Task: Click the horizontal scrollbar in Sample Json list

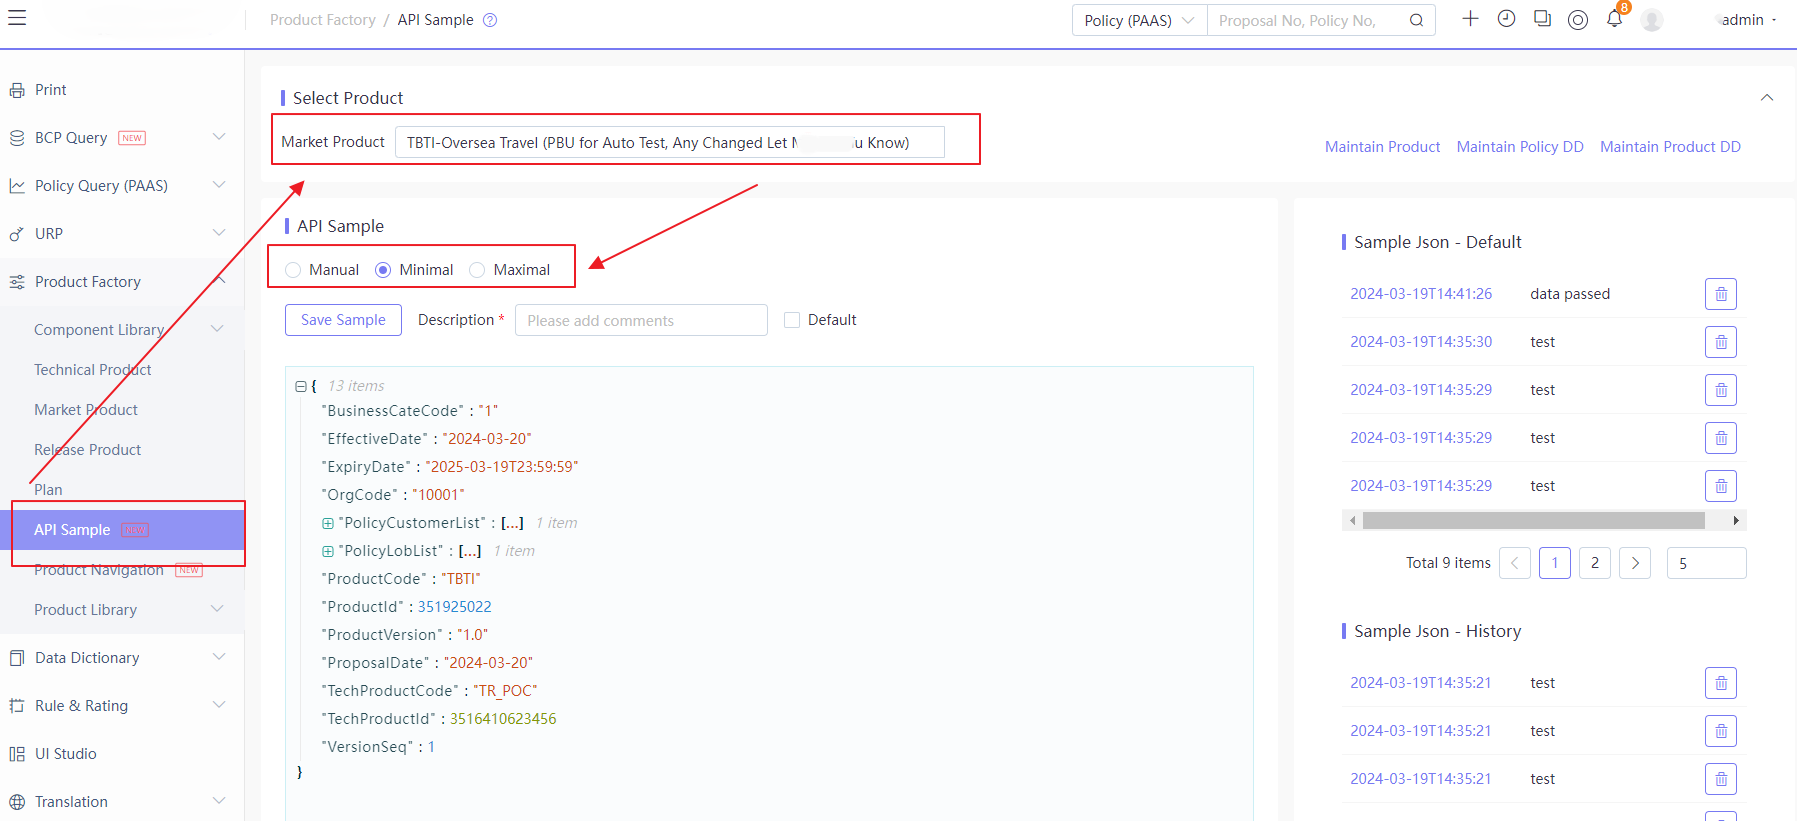Action: click(1533, 520)
